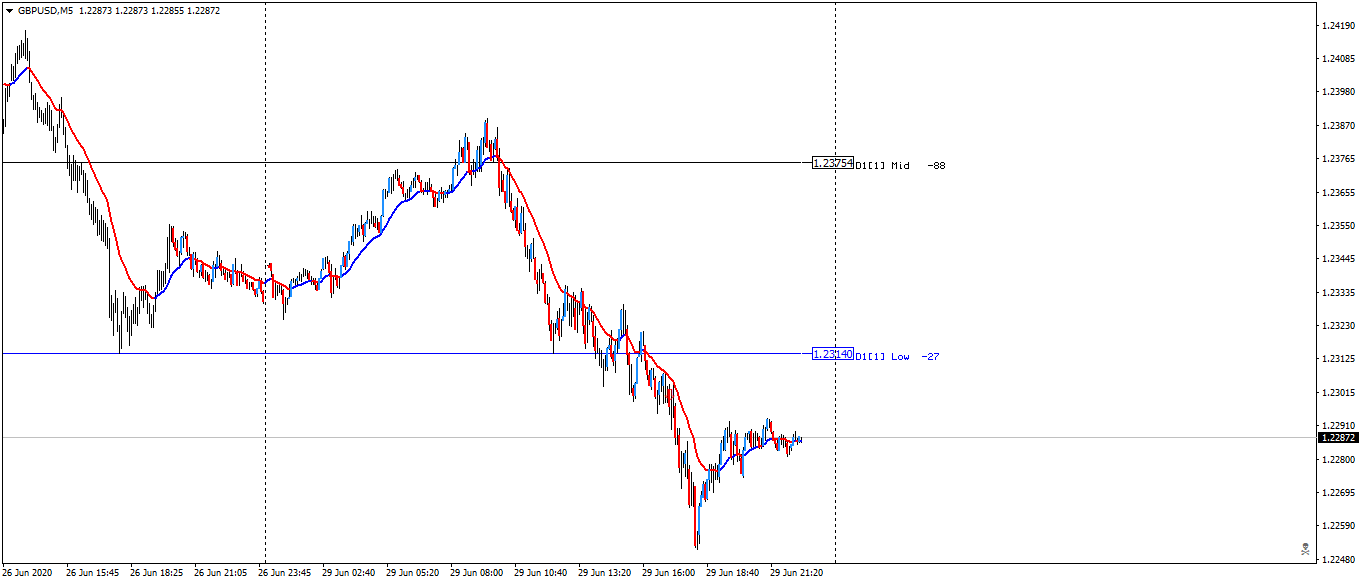Viewport: 1362px width, 584px height.
Task: Click time axis label 29 Jun 18:40
Action: (x=733, y=573)
